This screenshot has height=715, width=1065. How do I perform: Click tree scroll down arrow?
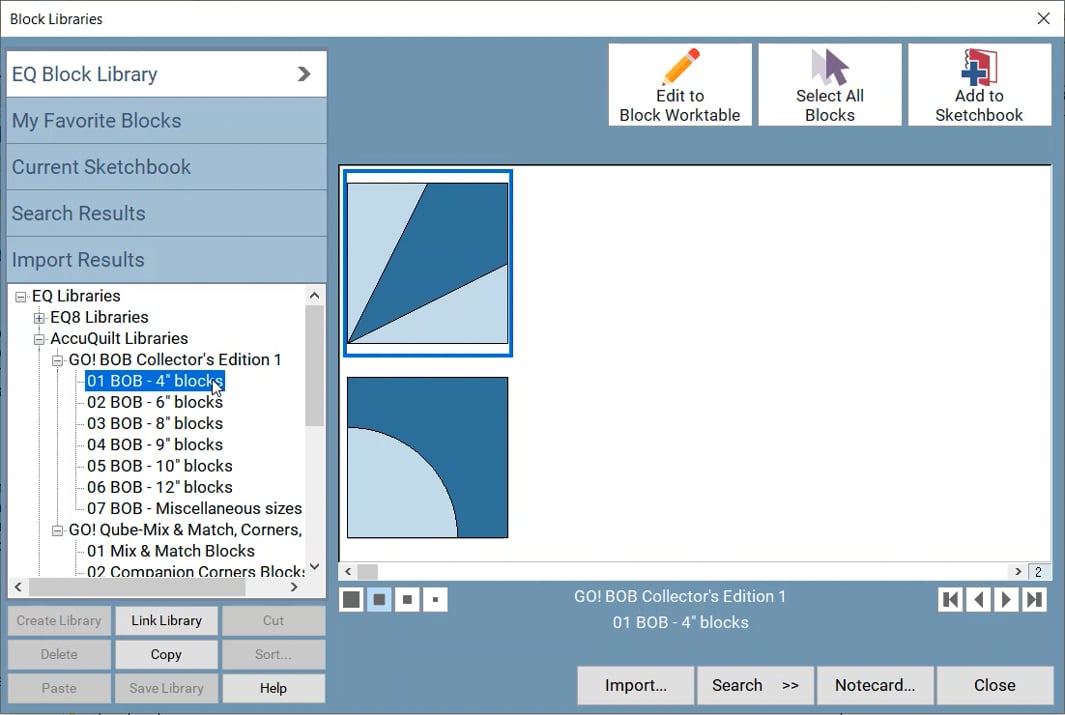click(x=314, y=566)
